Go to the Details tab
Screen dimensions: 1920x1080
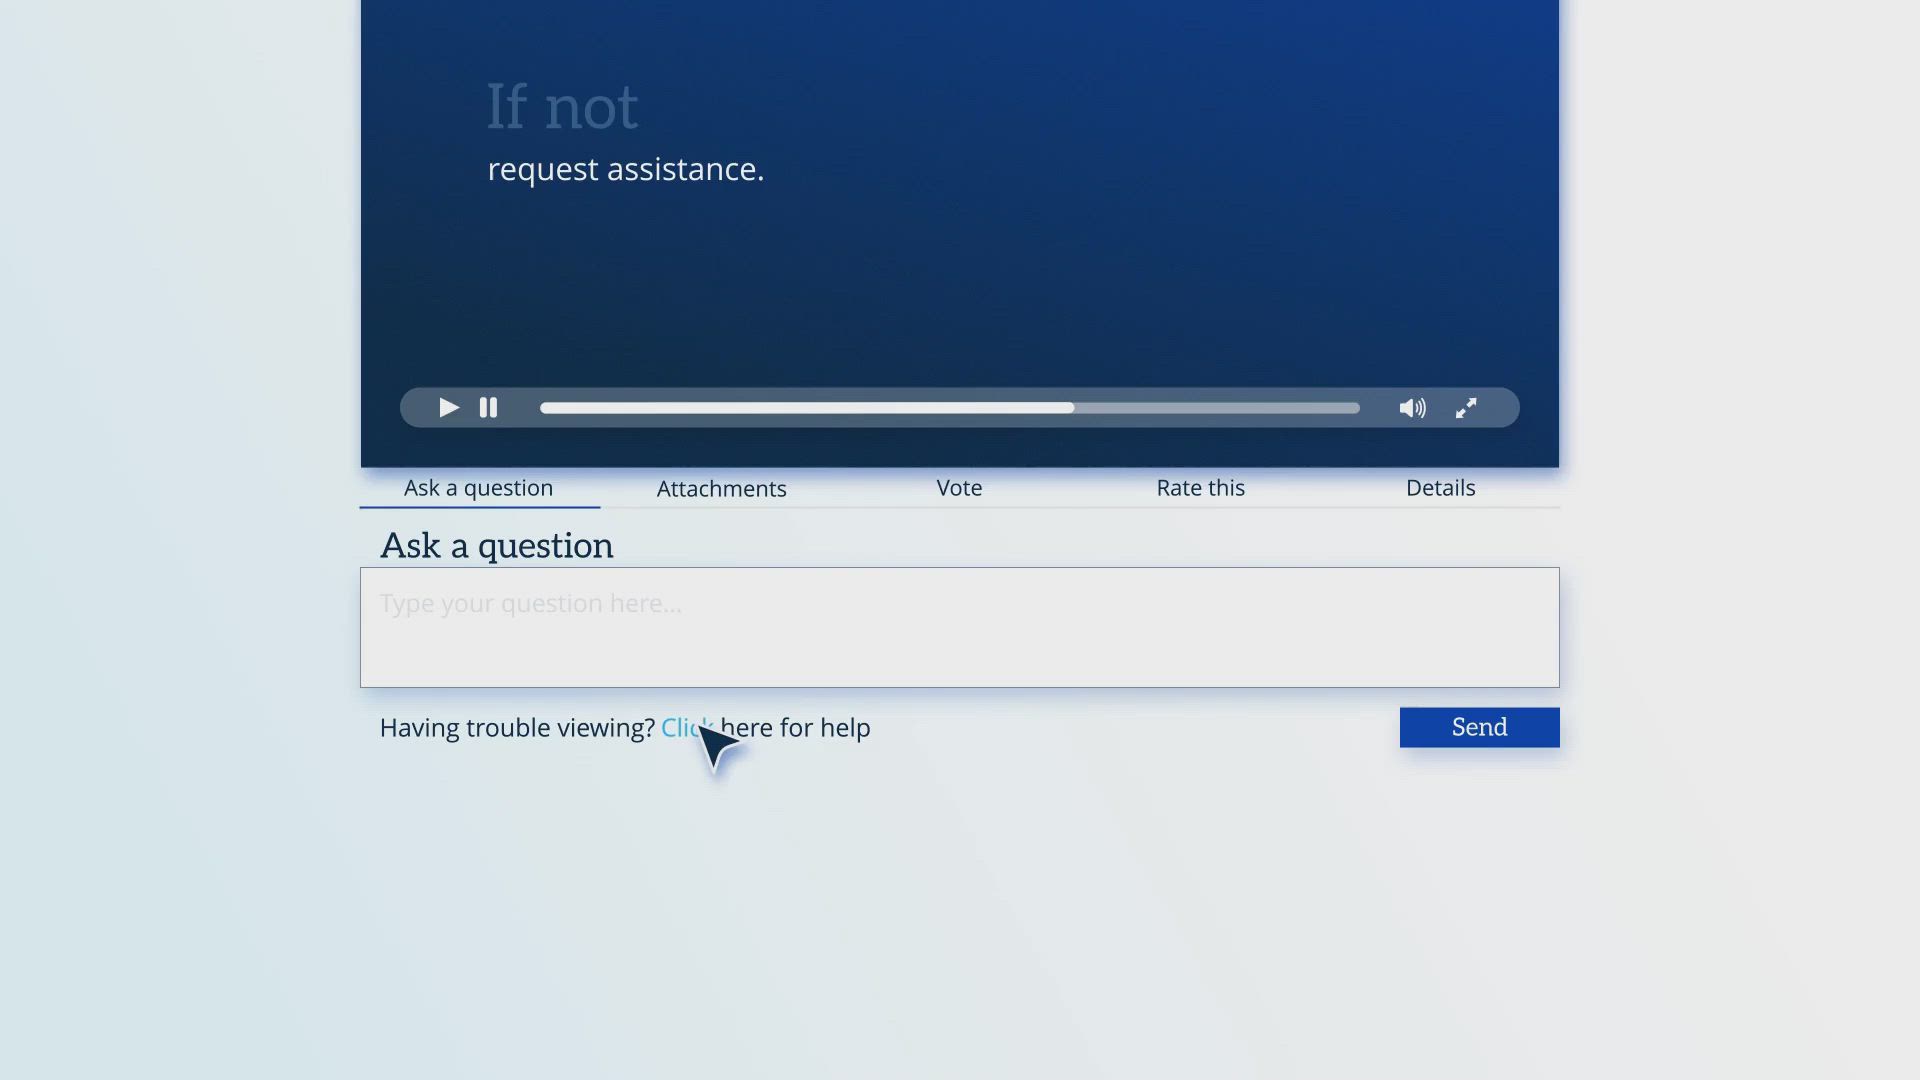tap(1440, 488)
